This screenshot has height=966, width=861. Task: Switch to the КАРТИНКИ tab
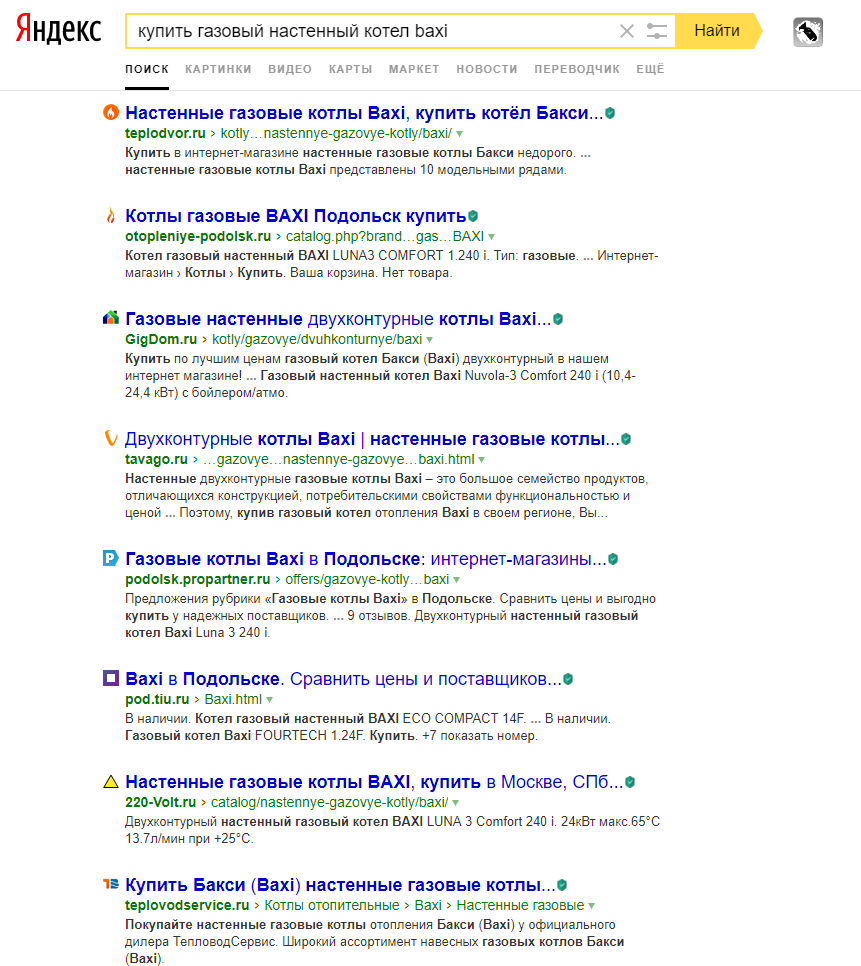218,69
